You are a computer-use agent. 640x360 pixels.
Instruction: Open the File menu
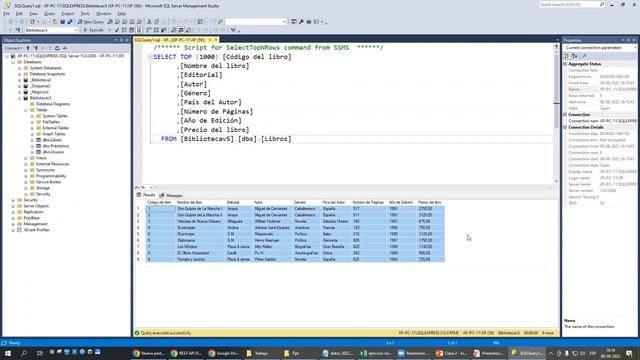6,13
